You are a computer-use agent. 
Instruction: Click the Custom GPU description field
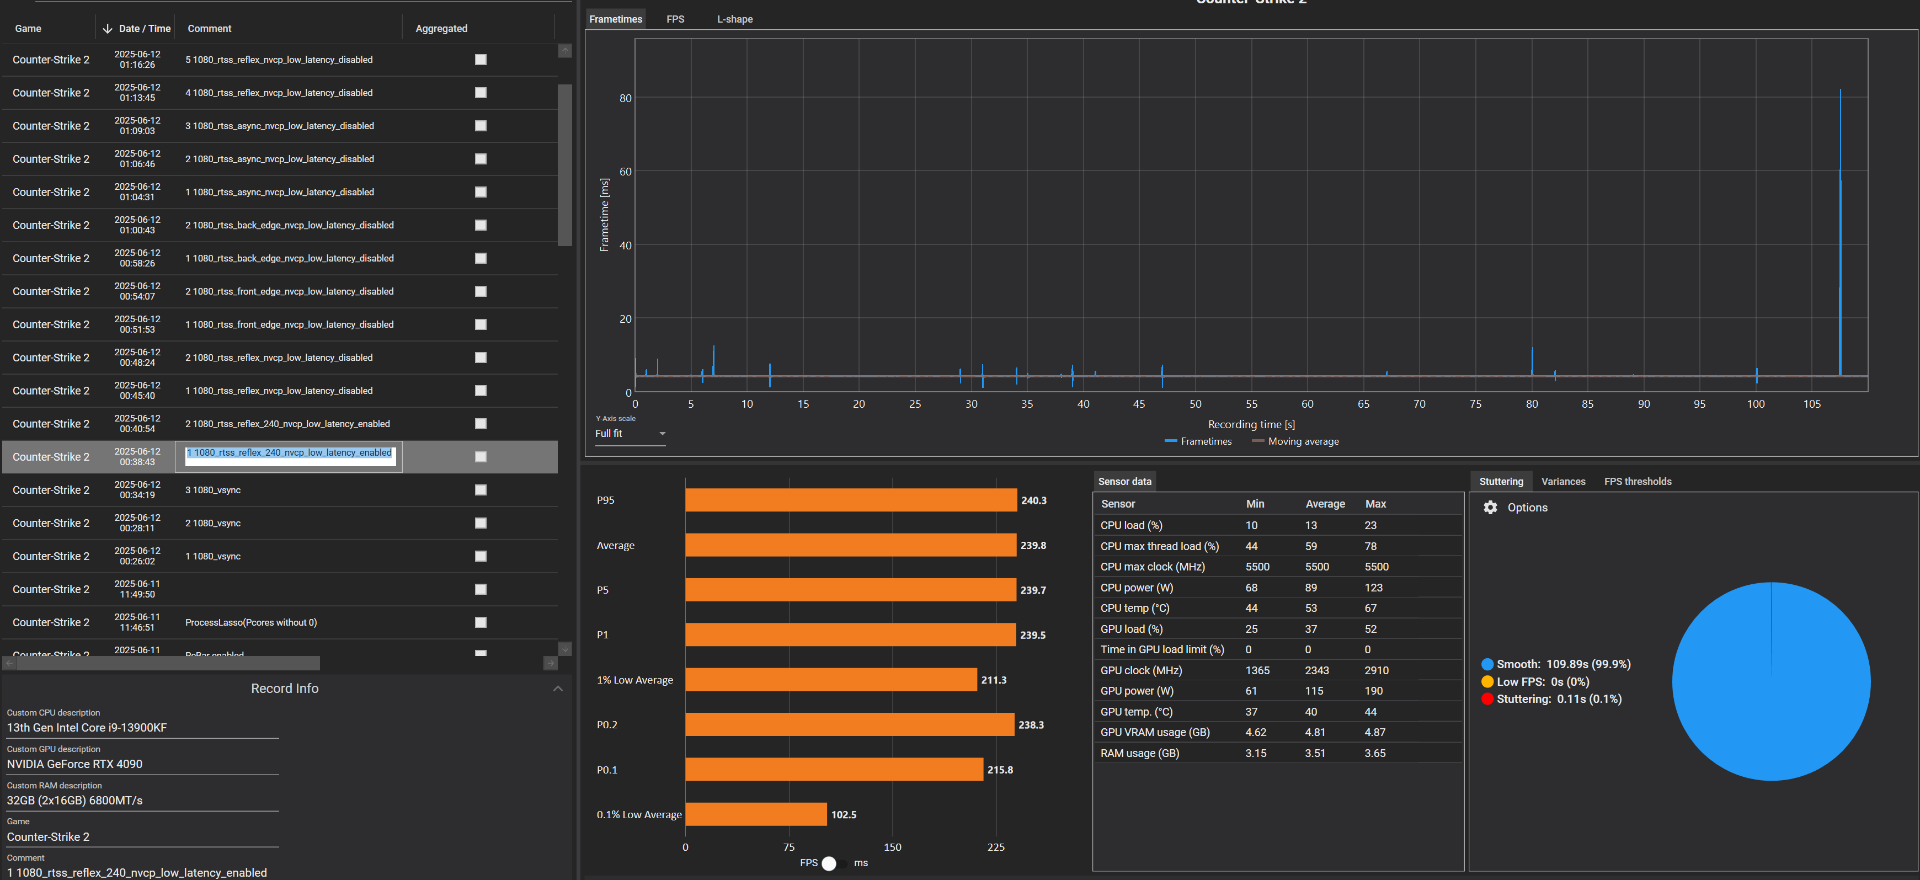click(x=142, y=764)
